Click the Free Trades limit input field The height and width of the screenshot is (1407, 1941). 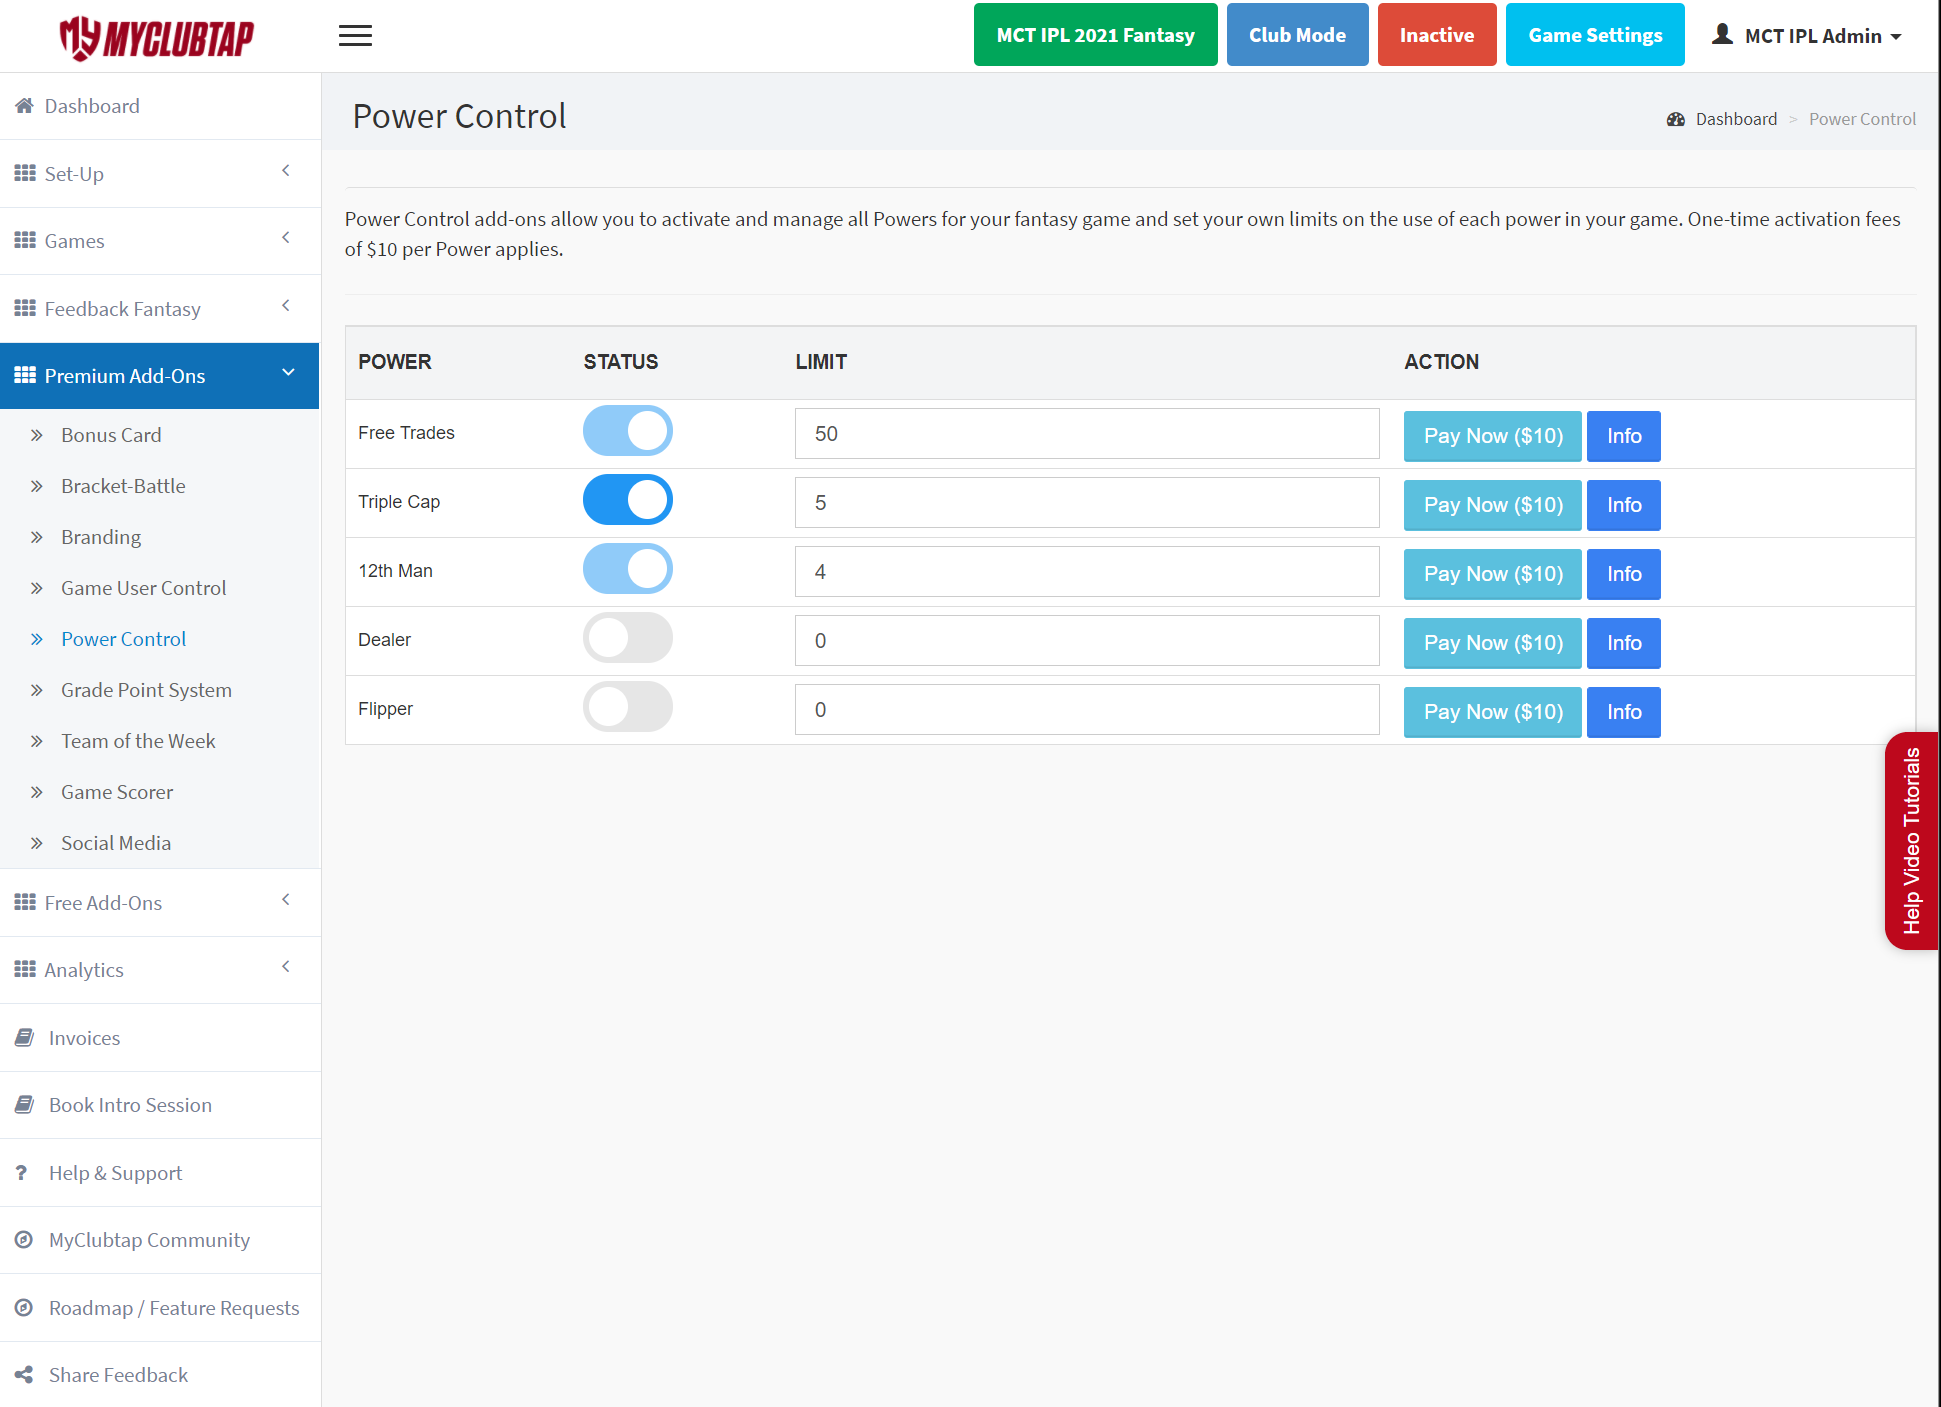[1086, 434]
